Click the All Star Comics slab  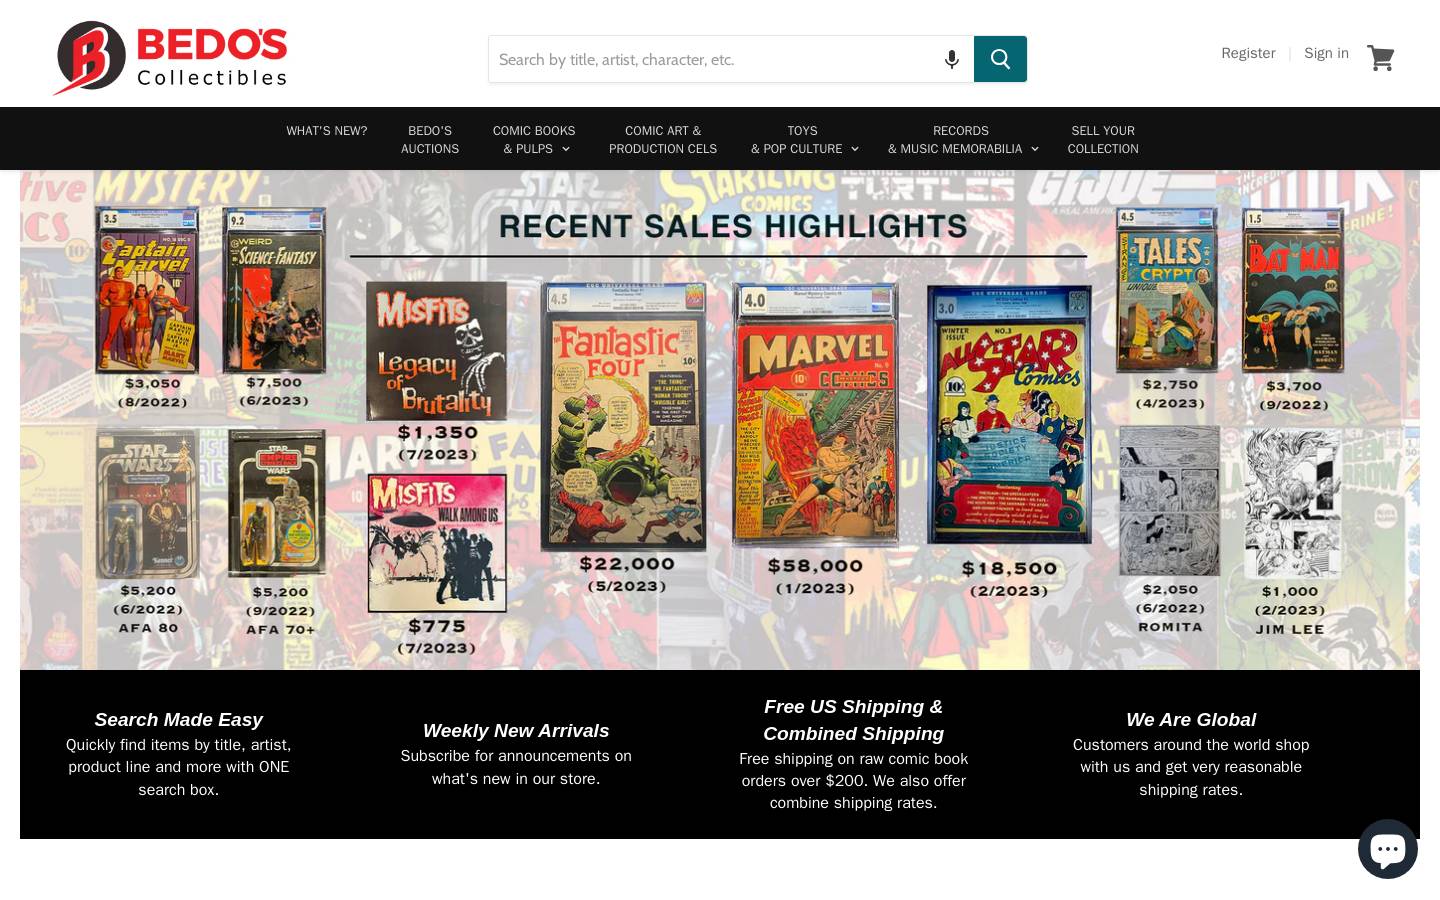point(1009,414)
